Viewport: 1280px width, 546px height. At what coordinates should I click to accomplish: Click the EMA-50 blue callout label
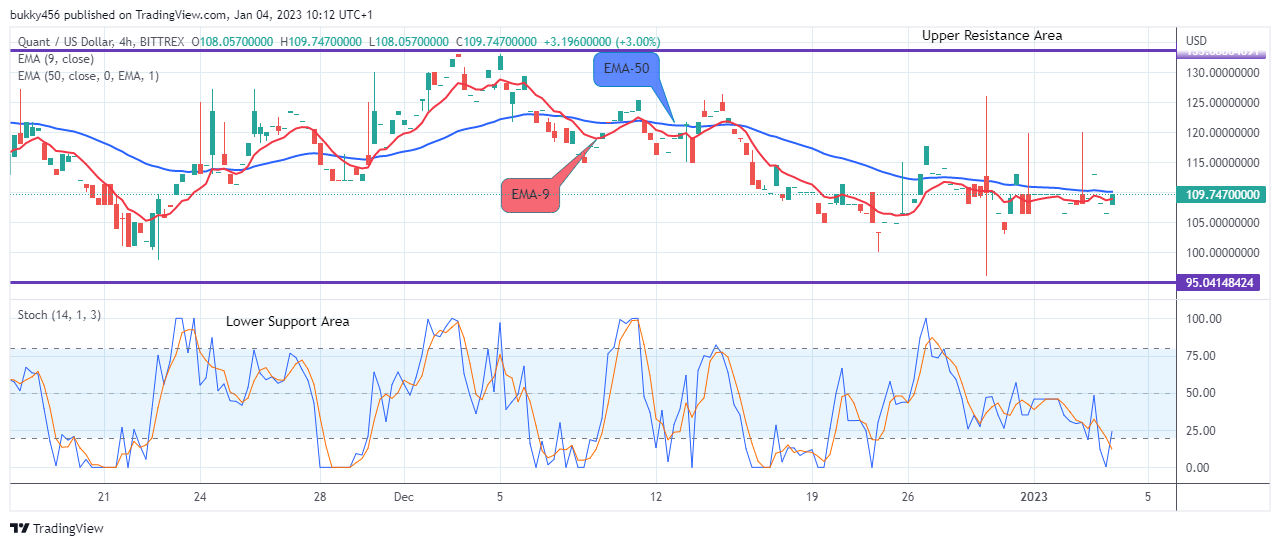tap(628, 69)
